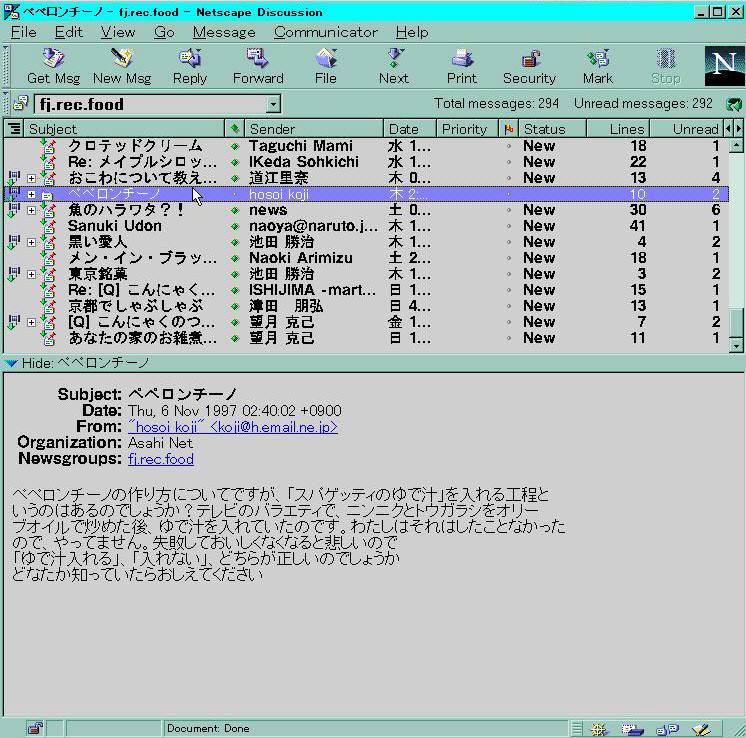746x738 pixels.
Task: Toggle read status of the news sender row
Action: click(235, 210)
